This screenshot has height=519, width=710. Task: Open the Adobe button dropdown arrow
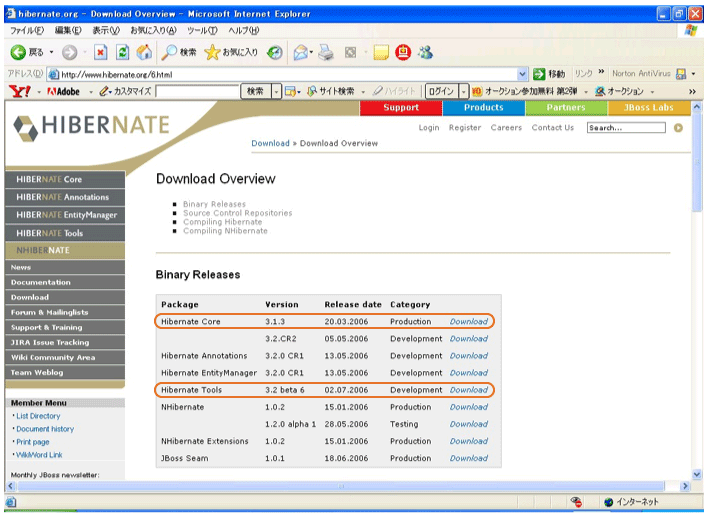point(91,92)
